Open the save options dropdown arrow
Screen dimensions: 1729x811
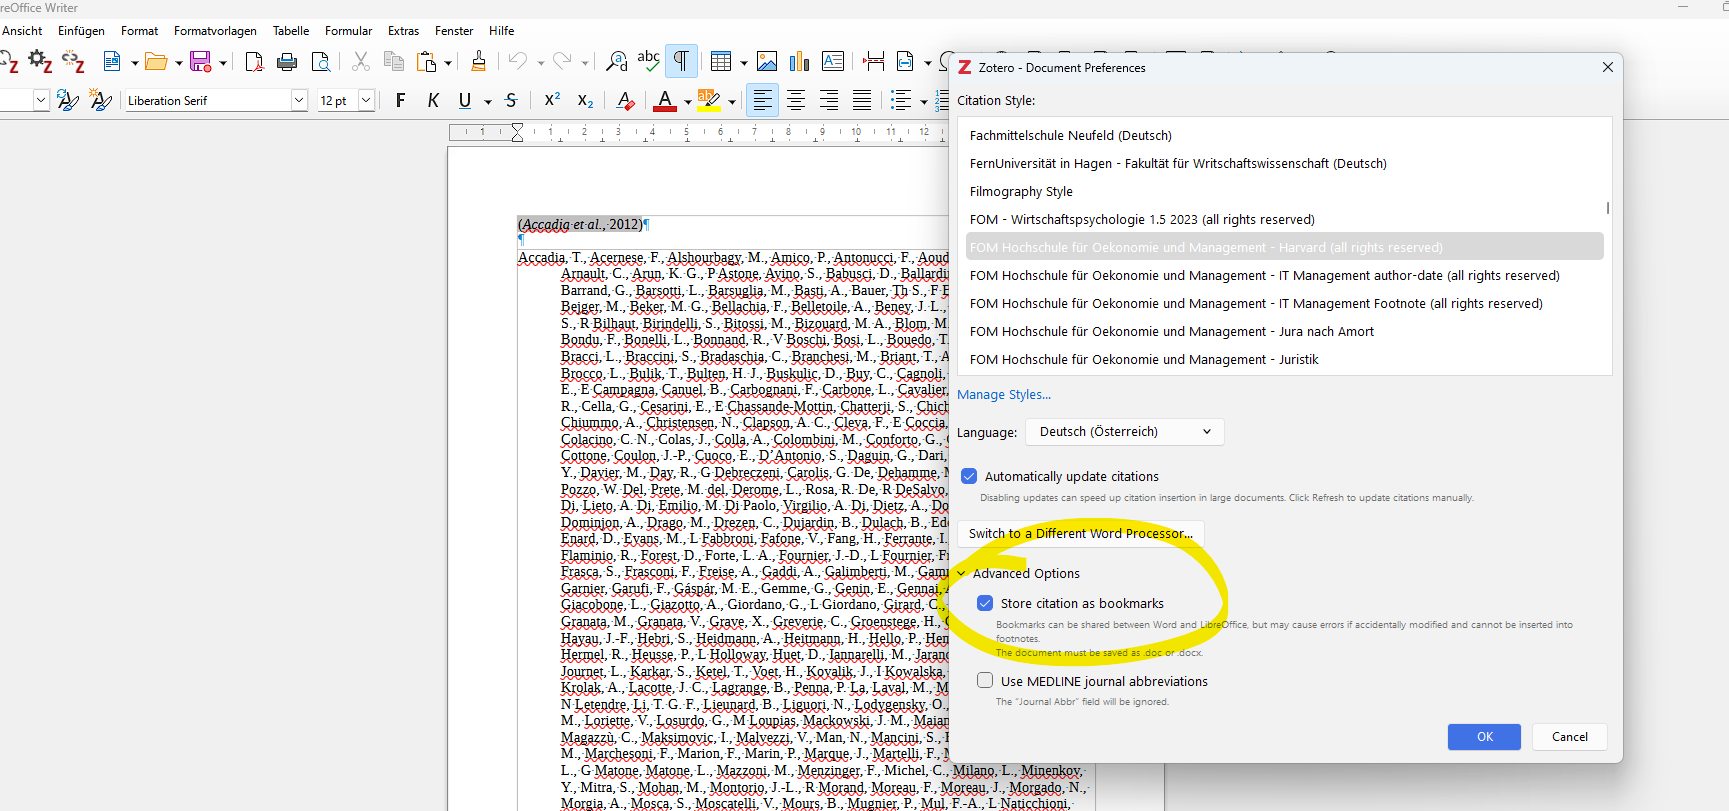222,63
